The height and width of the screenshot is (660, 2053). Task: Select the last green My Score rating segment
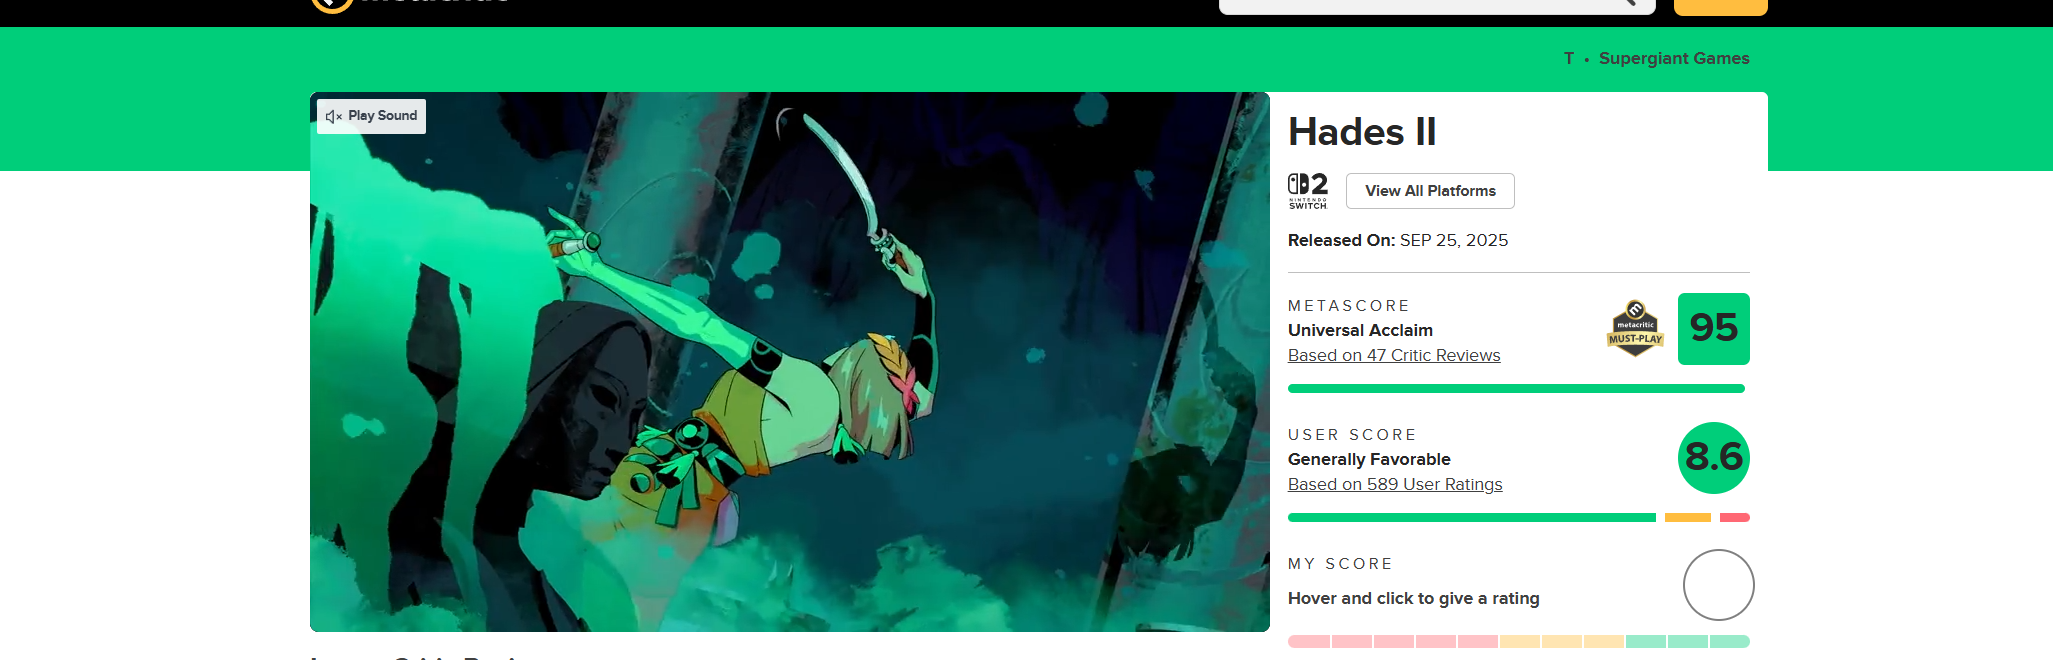[x=1730, y=641]
